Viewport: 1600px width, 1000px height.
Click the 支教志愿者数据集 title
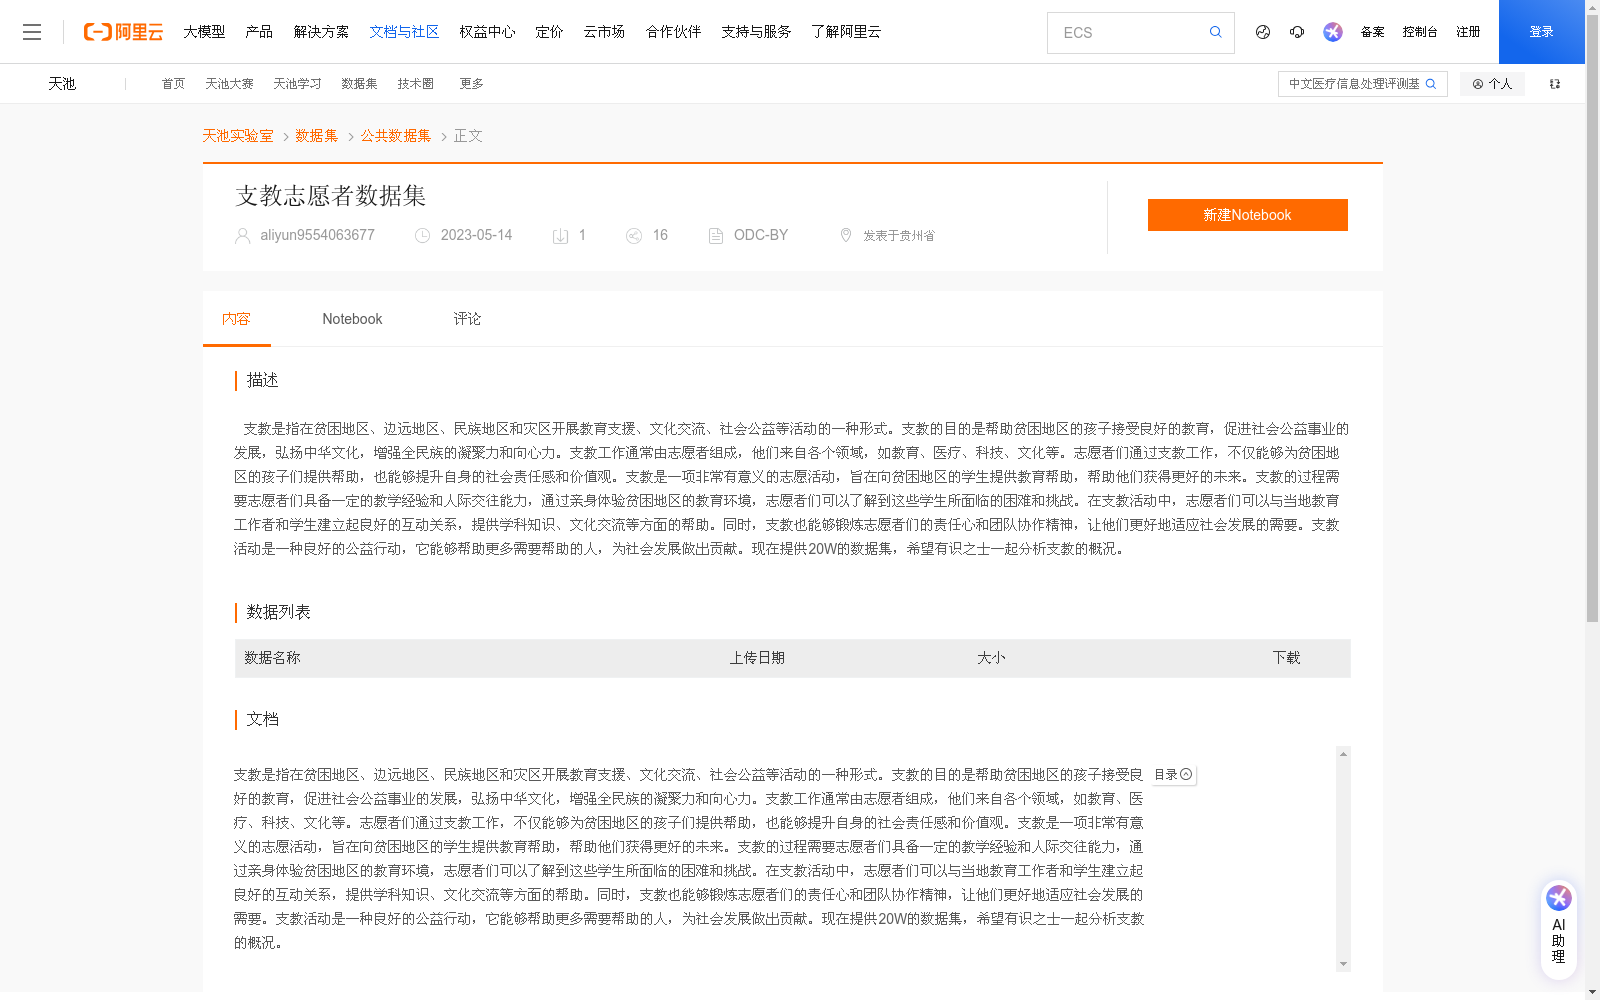(331, 196)
